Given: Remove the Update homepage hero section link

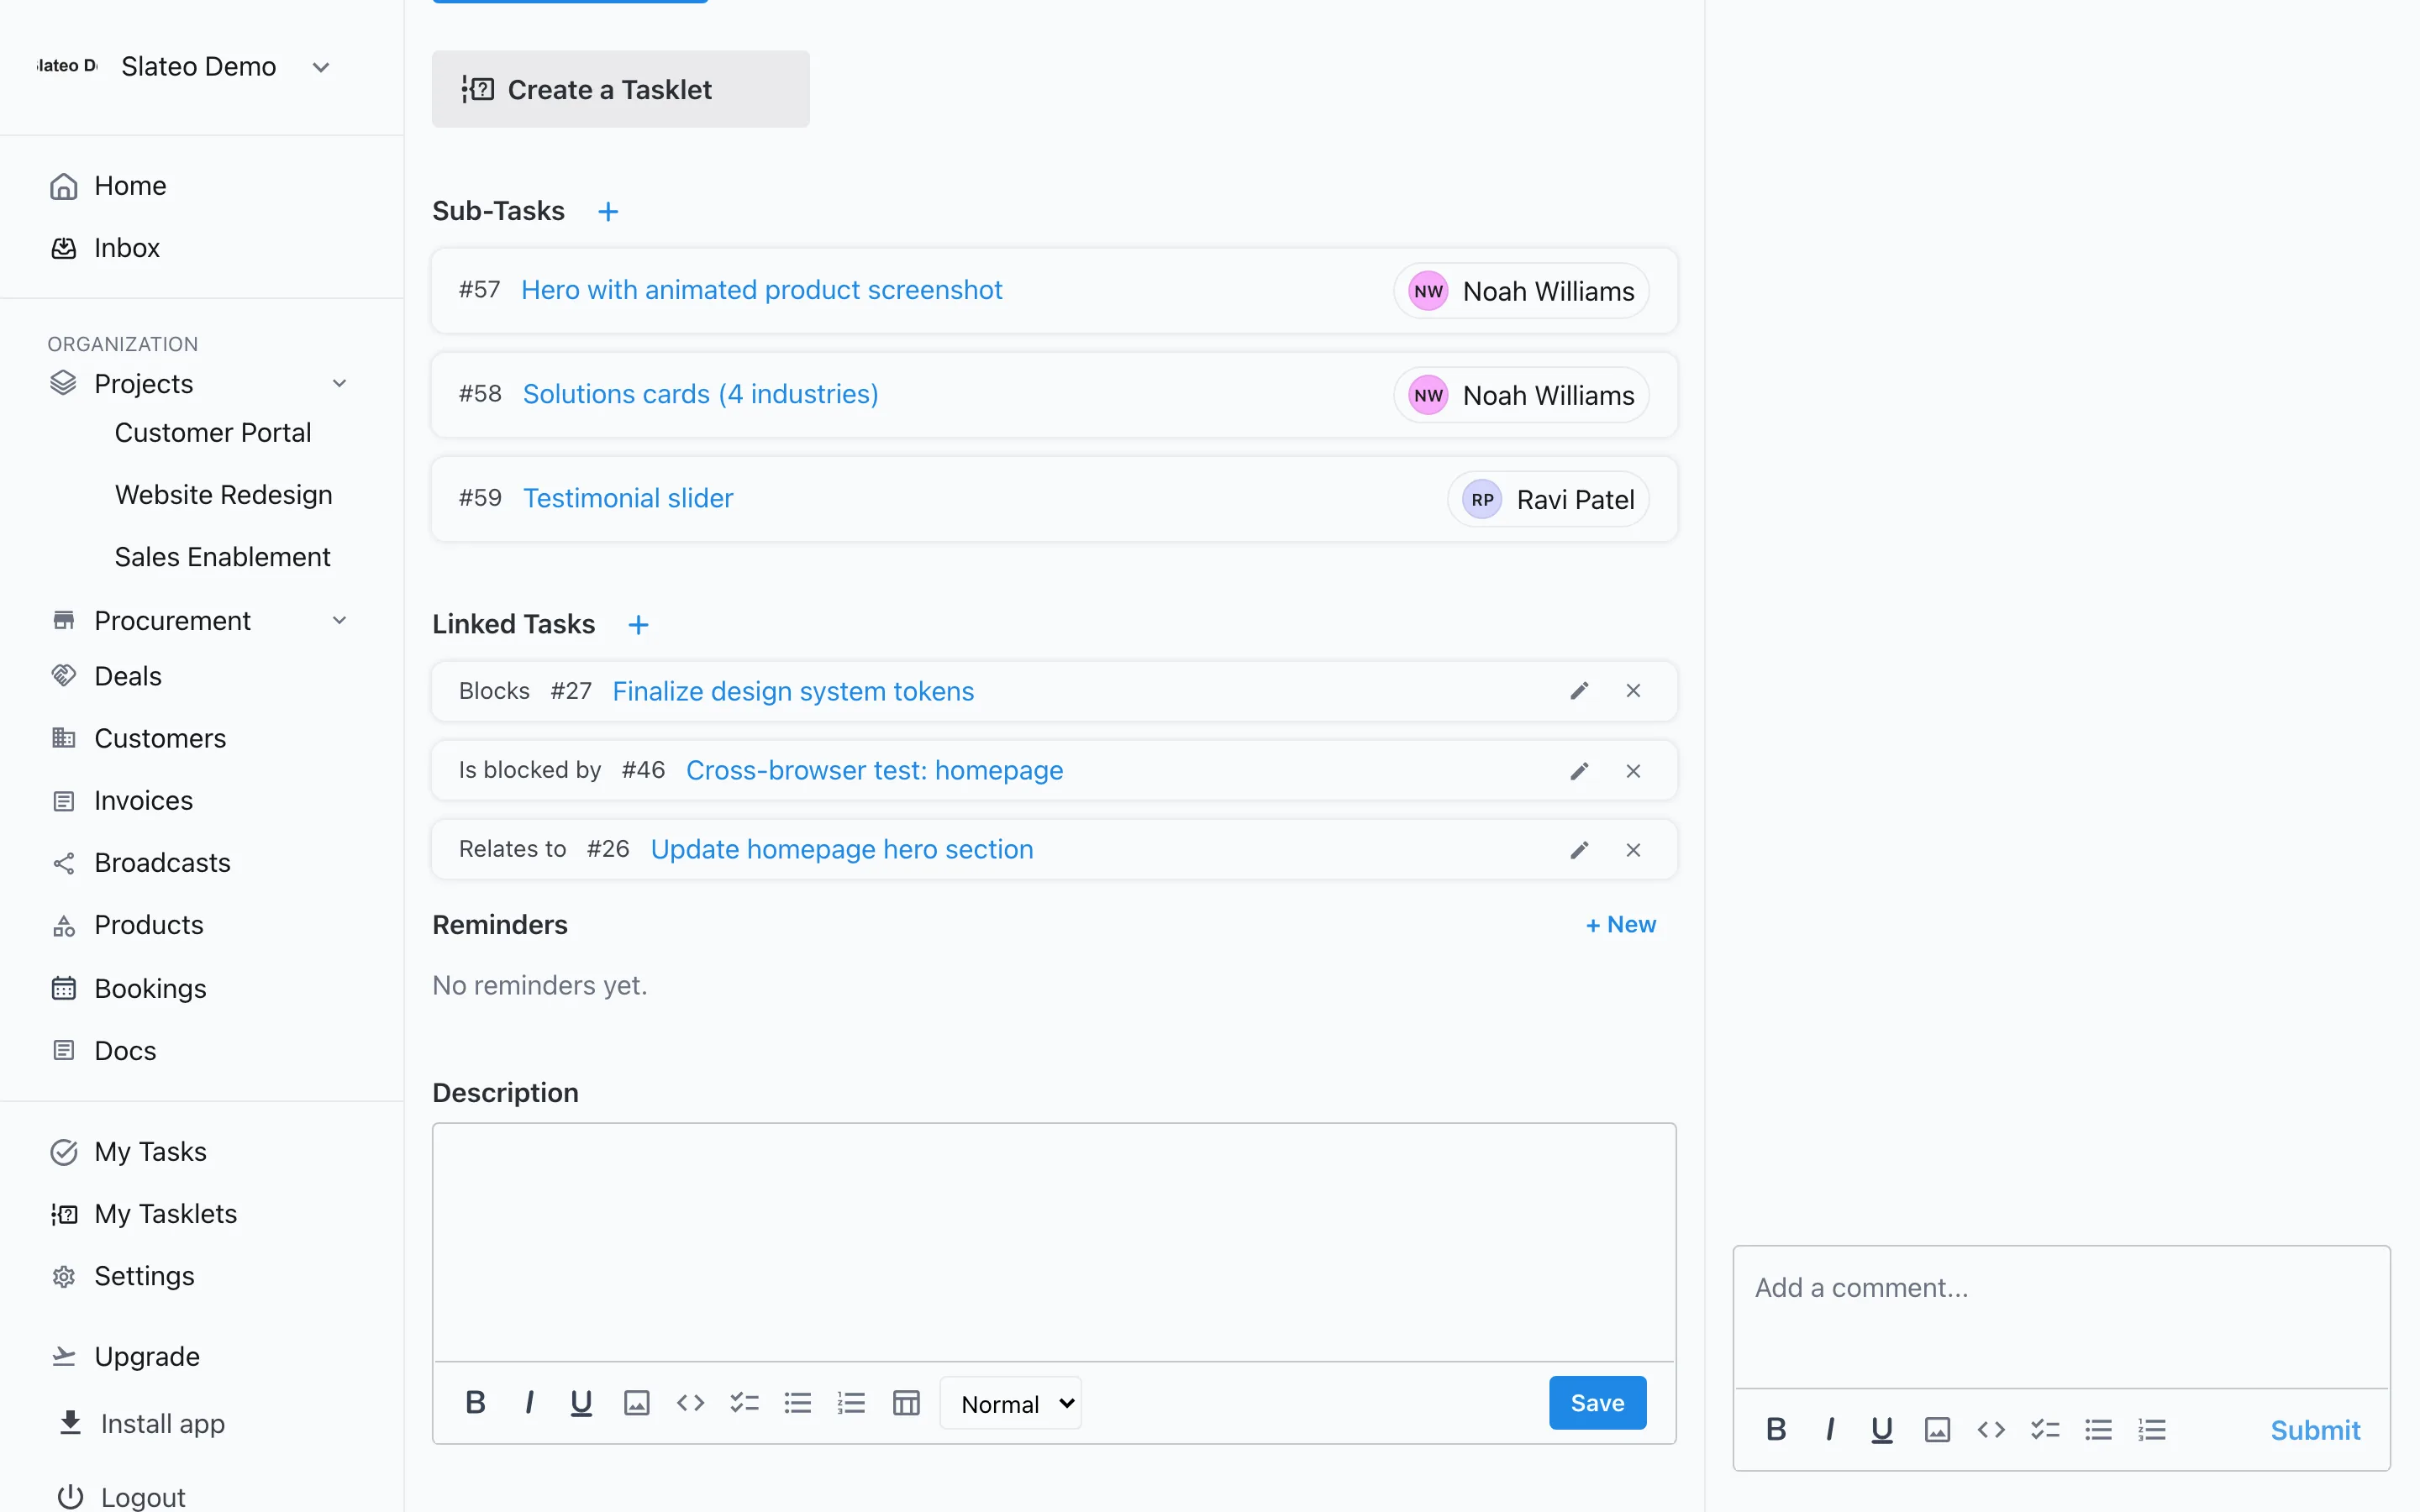Looking at the screenshot, I should pyautogui.click(x=1633, y=850).
